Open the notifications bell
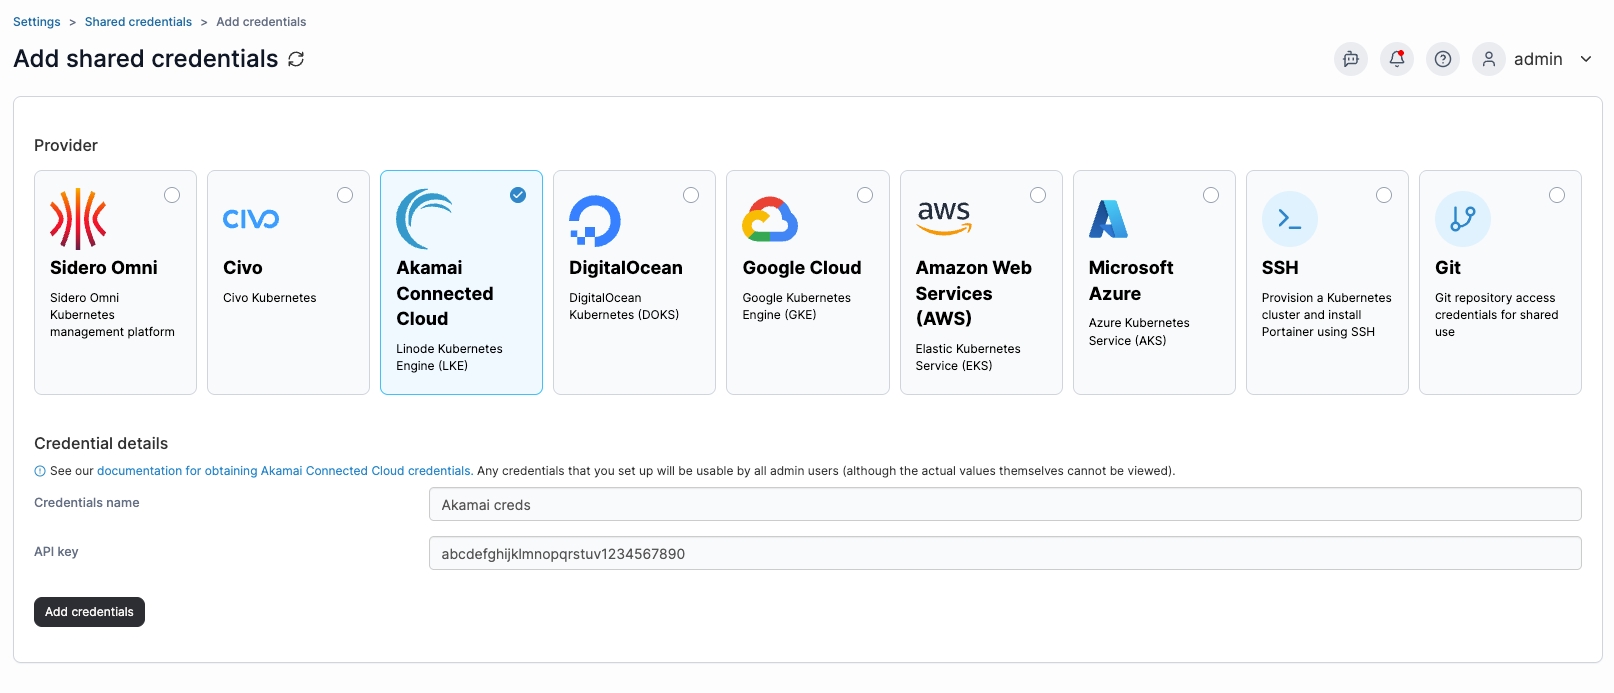Screen dimensions: 1614x693 coord(1396,59)
